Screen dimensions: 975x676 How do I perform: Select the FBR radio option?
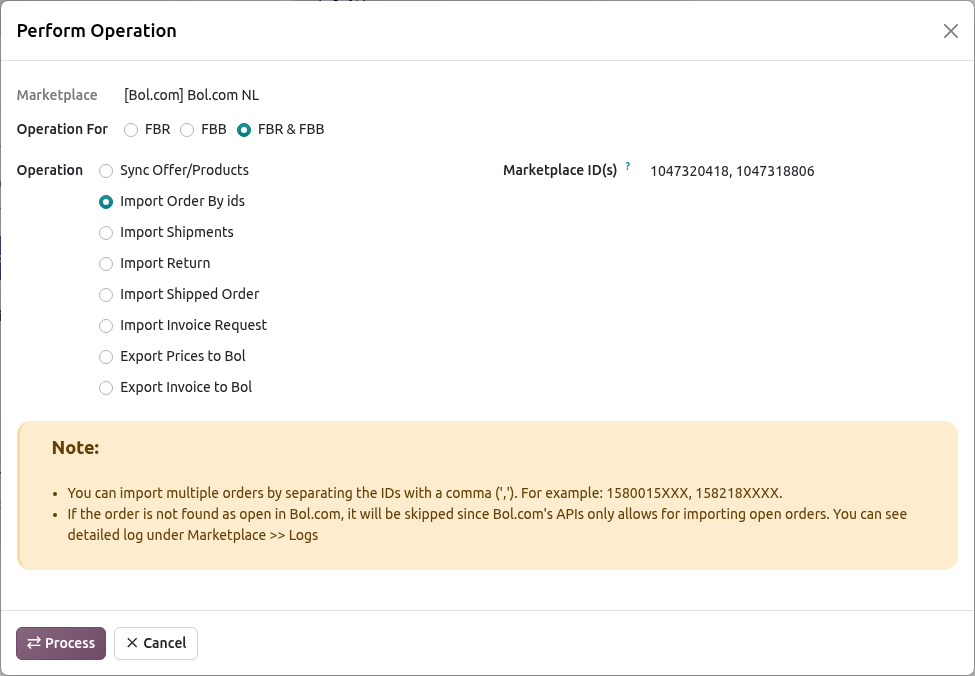point(131,130)
